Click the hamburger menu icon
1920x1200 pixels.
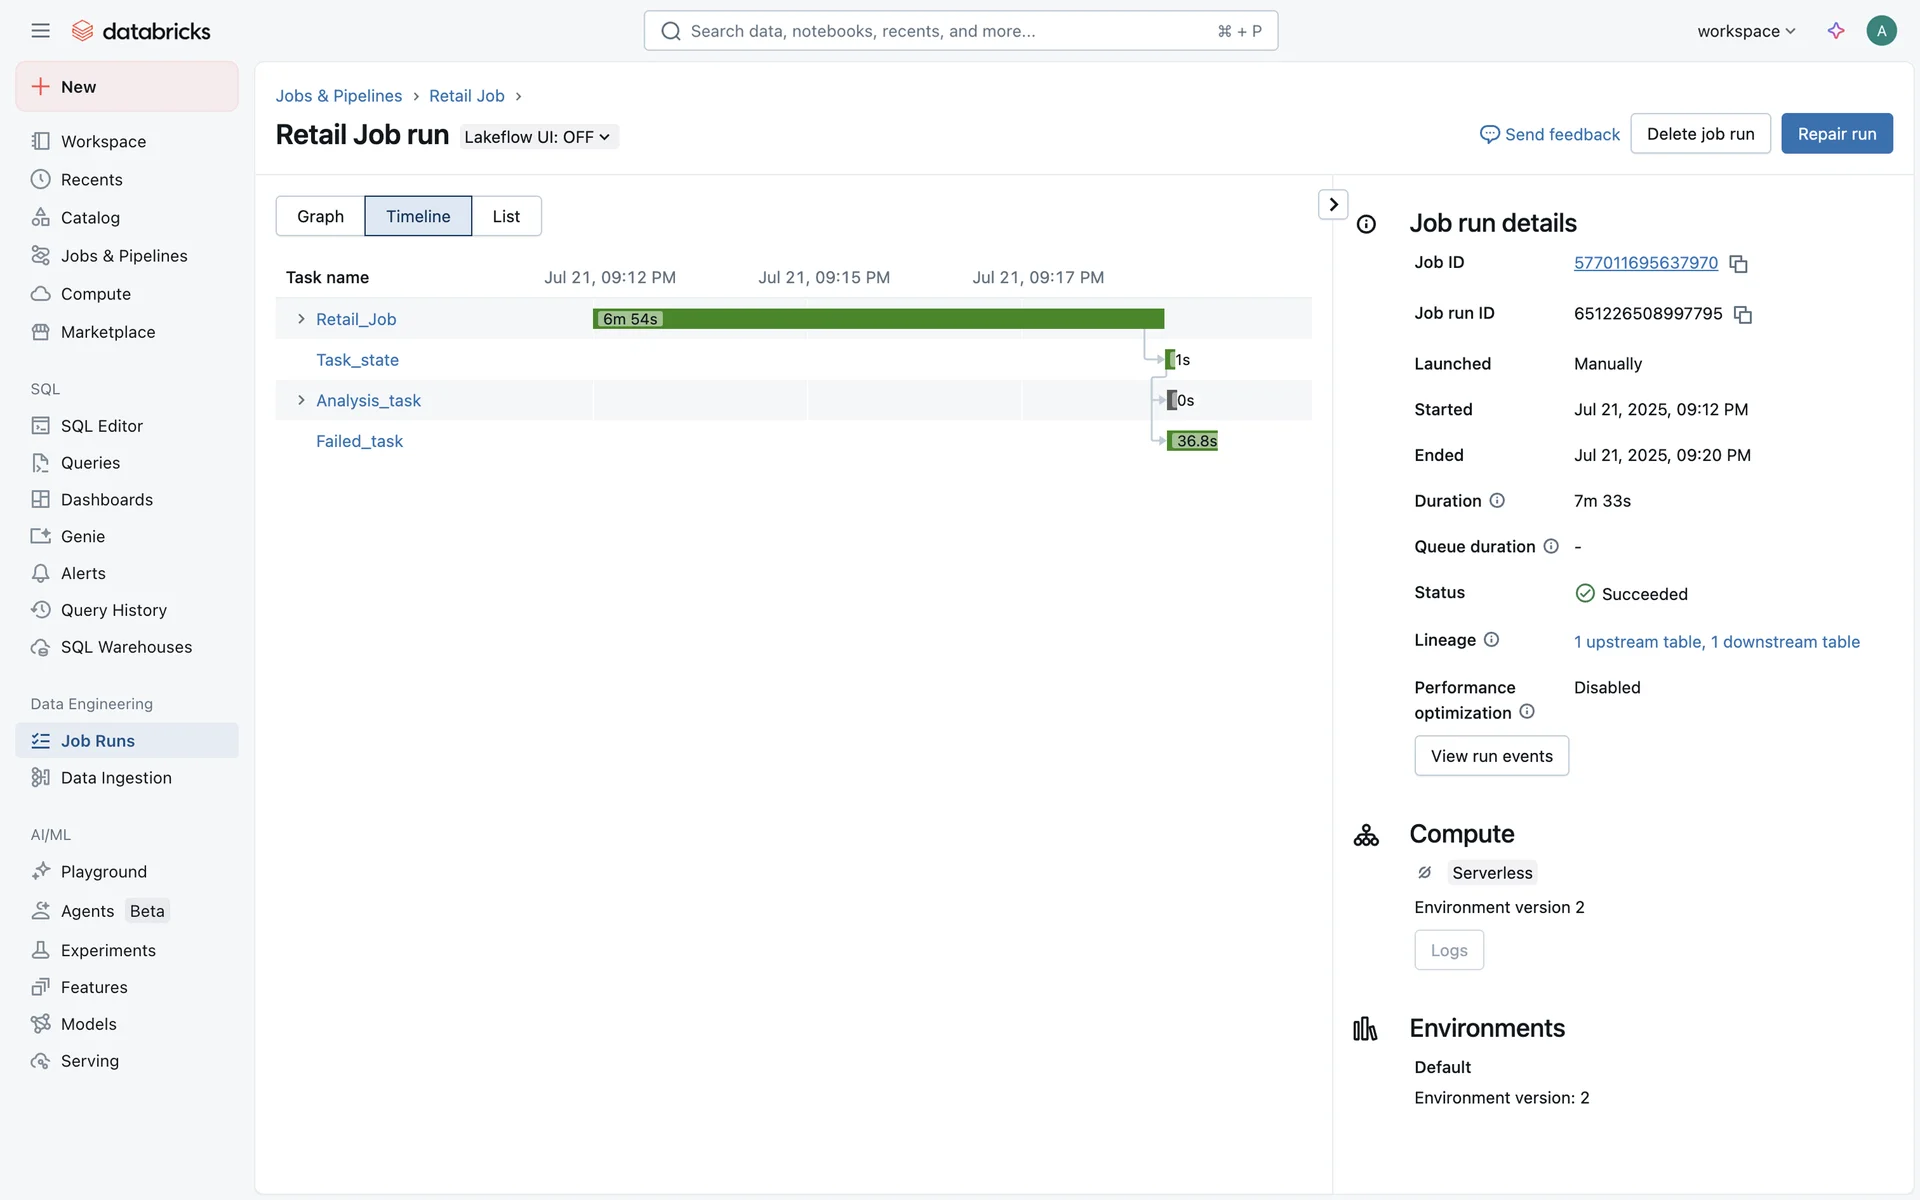[40, 31]
